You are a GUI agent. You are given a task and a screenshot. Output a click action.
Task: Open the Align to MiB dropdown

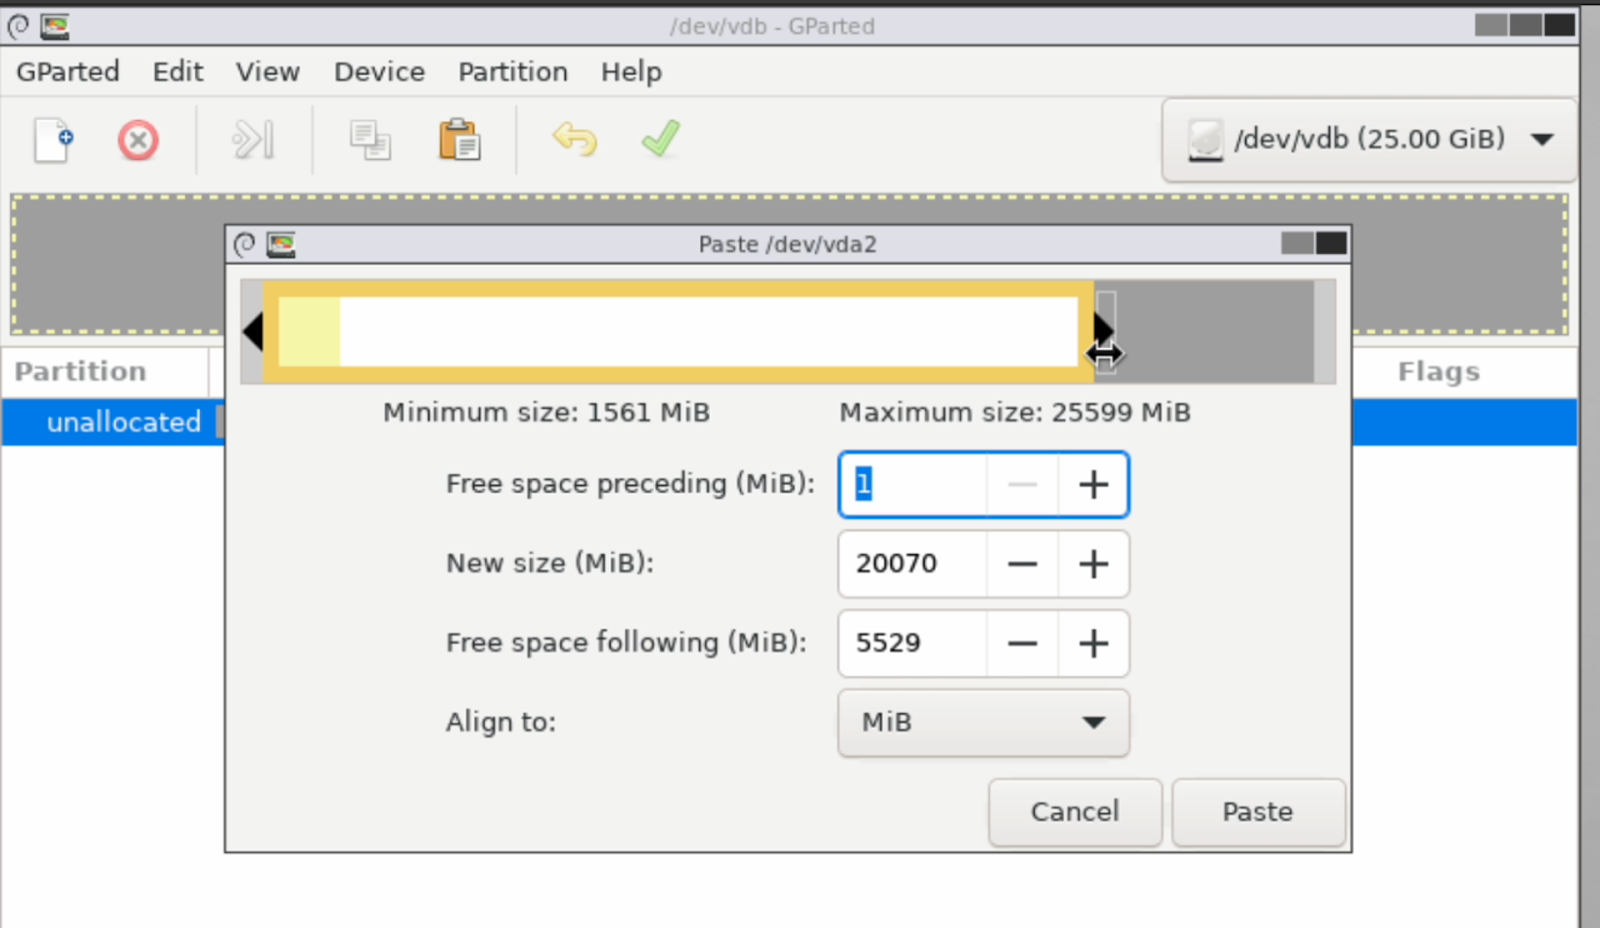pos(984,722)
